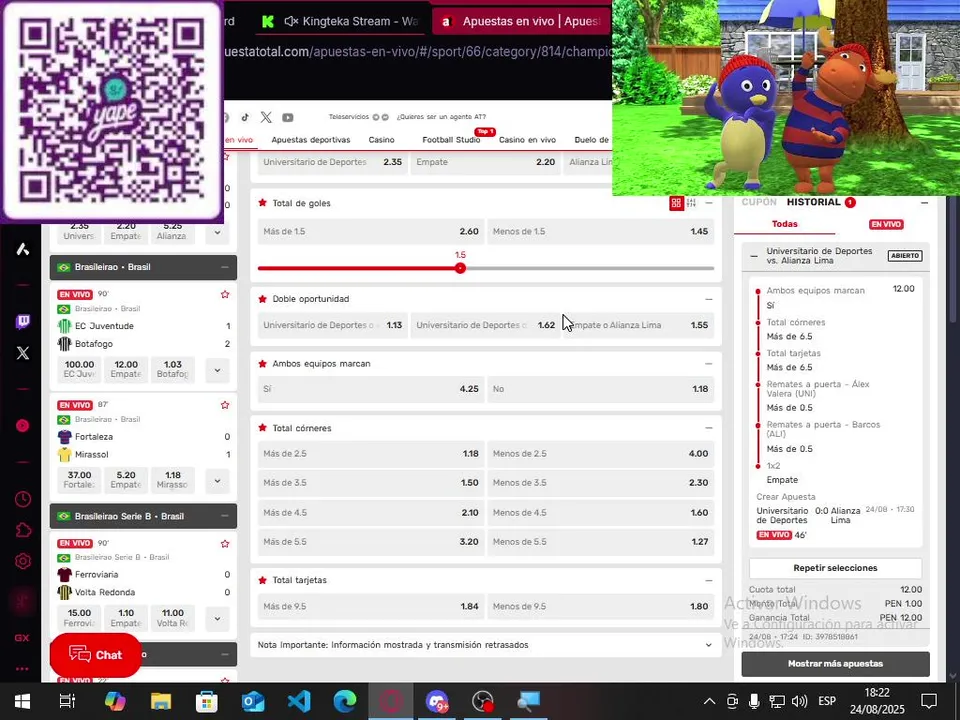This screenshot has height=720, width=960.
Task: Open volume icon in system tray
Action: coord(799,701)
